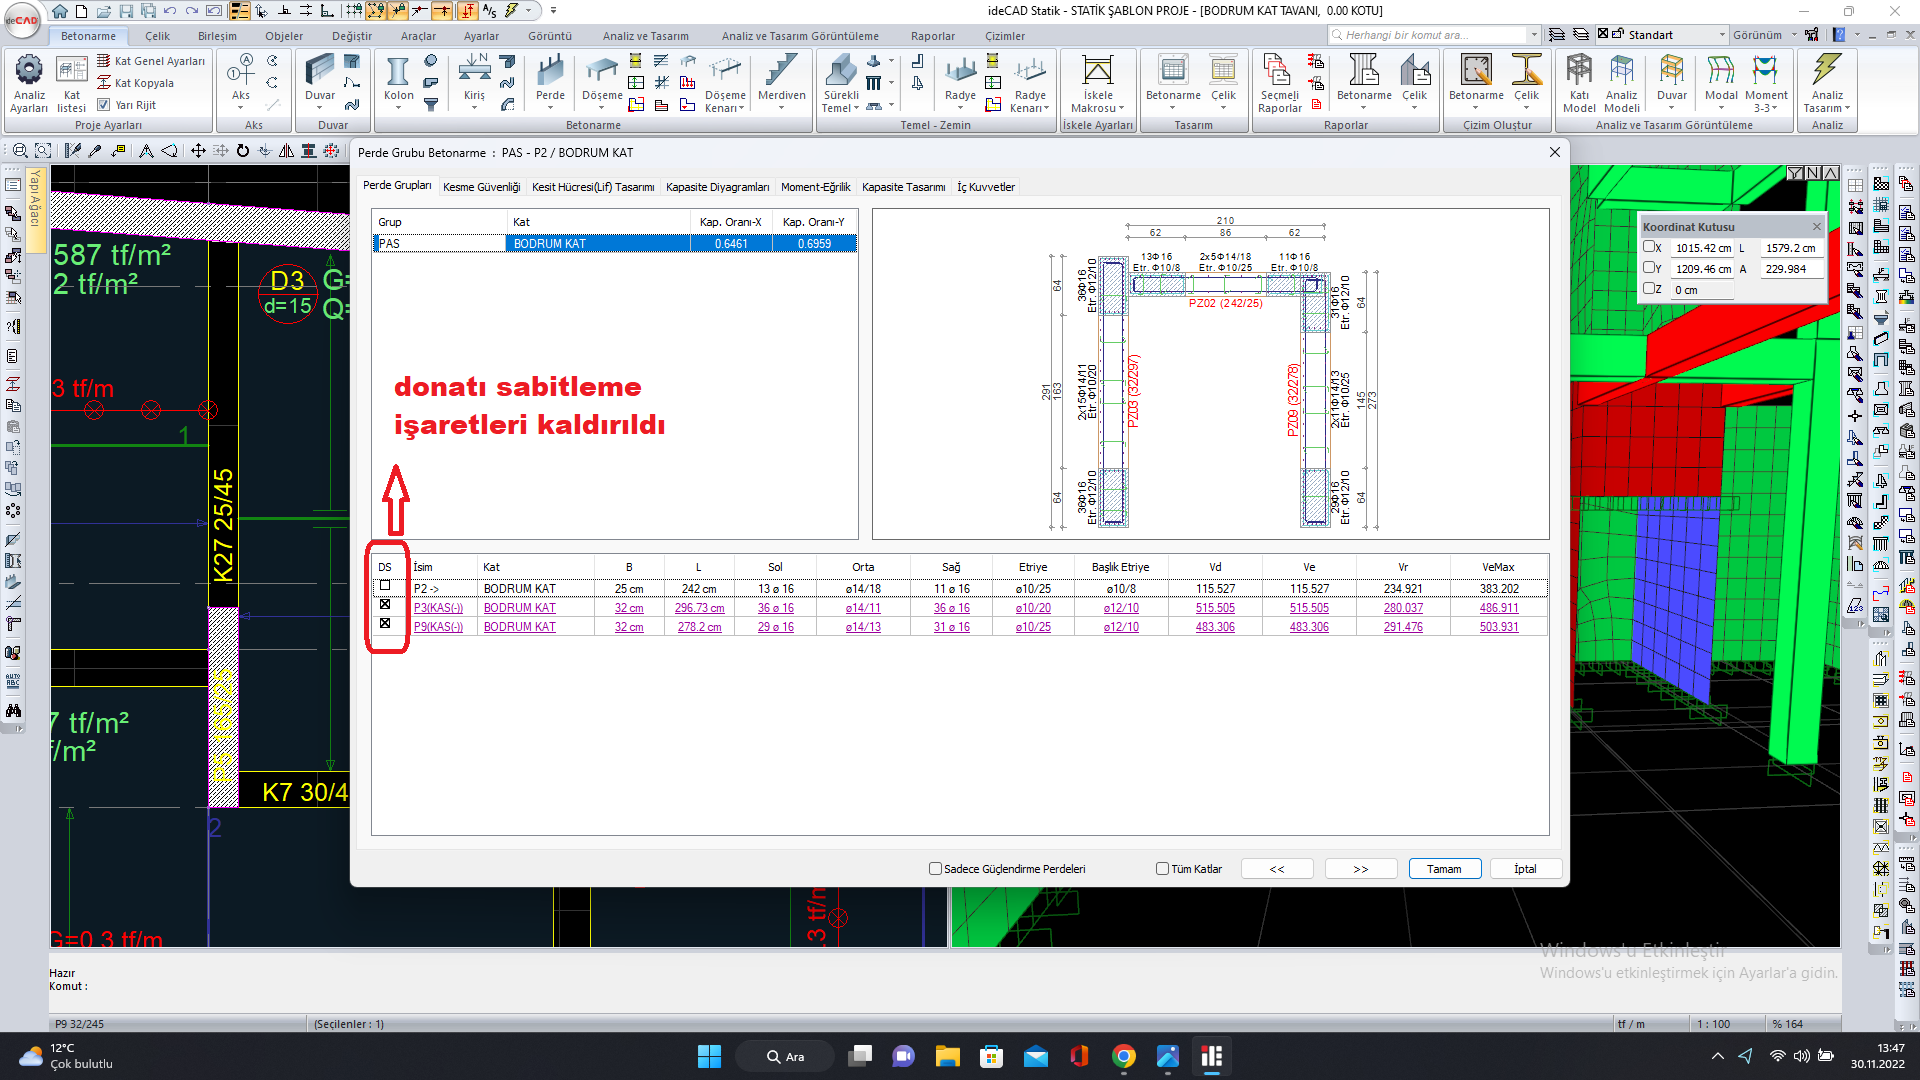Switch to Kesit Hücresi(Lif) Tasarımı tab

[x=593, y=187]
